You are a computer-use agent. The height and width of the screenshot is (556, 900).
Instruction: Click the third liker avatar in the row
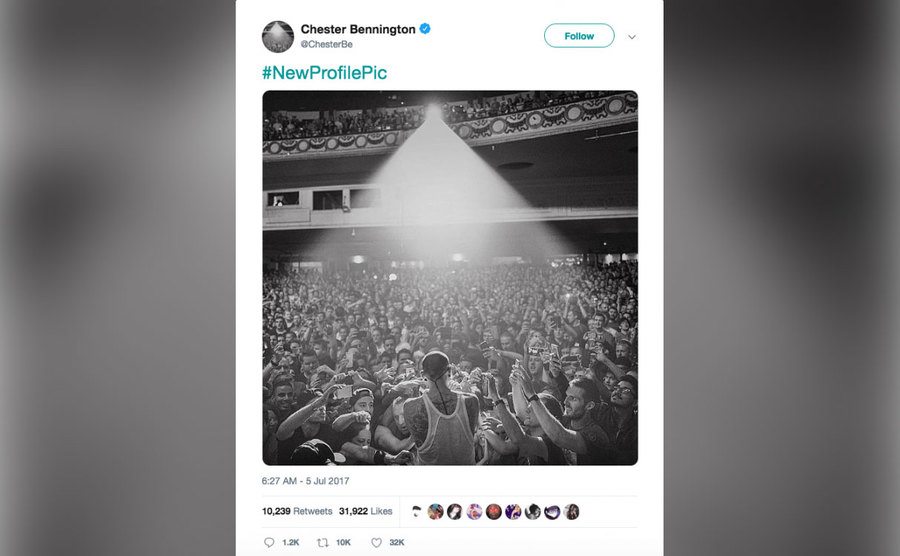(x=455, y=512)
